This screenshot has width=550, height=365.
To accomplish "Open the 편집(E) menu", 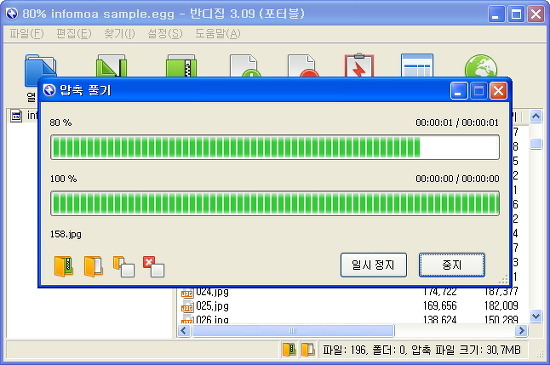I will pos(74,34).
